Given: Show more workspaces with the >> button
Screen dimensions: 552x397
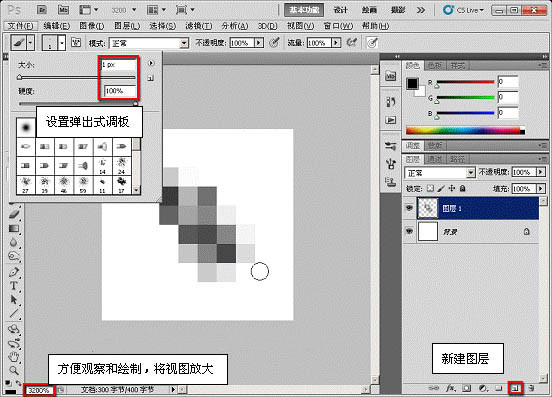Looking at the screenshot, I should tap(421, 10).
